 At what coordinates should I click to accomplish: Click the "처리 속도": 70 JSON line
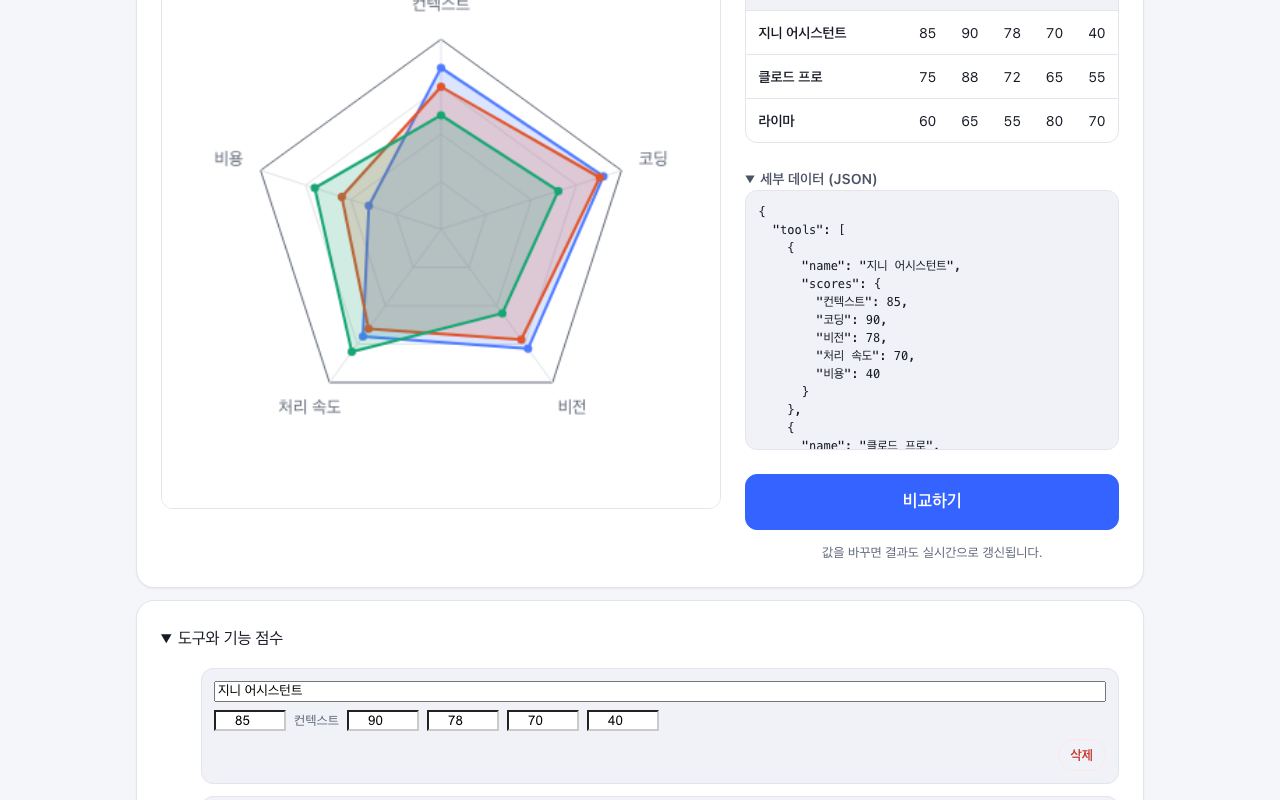click(x=865, y=356)
